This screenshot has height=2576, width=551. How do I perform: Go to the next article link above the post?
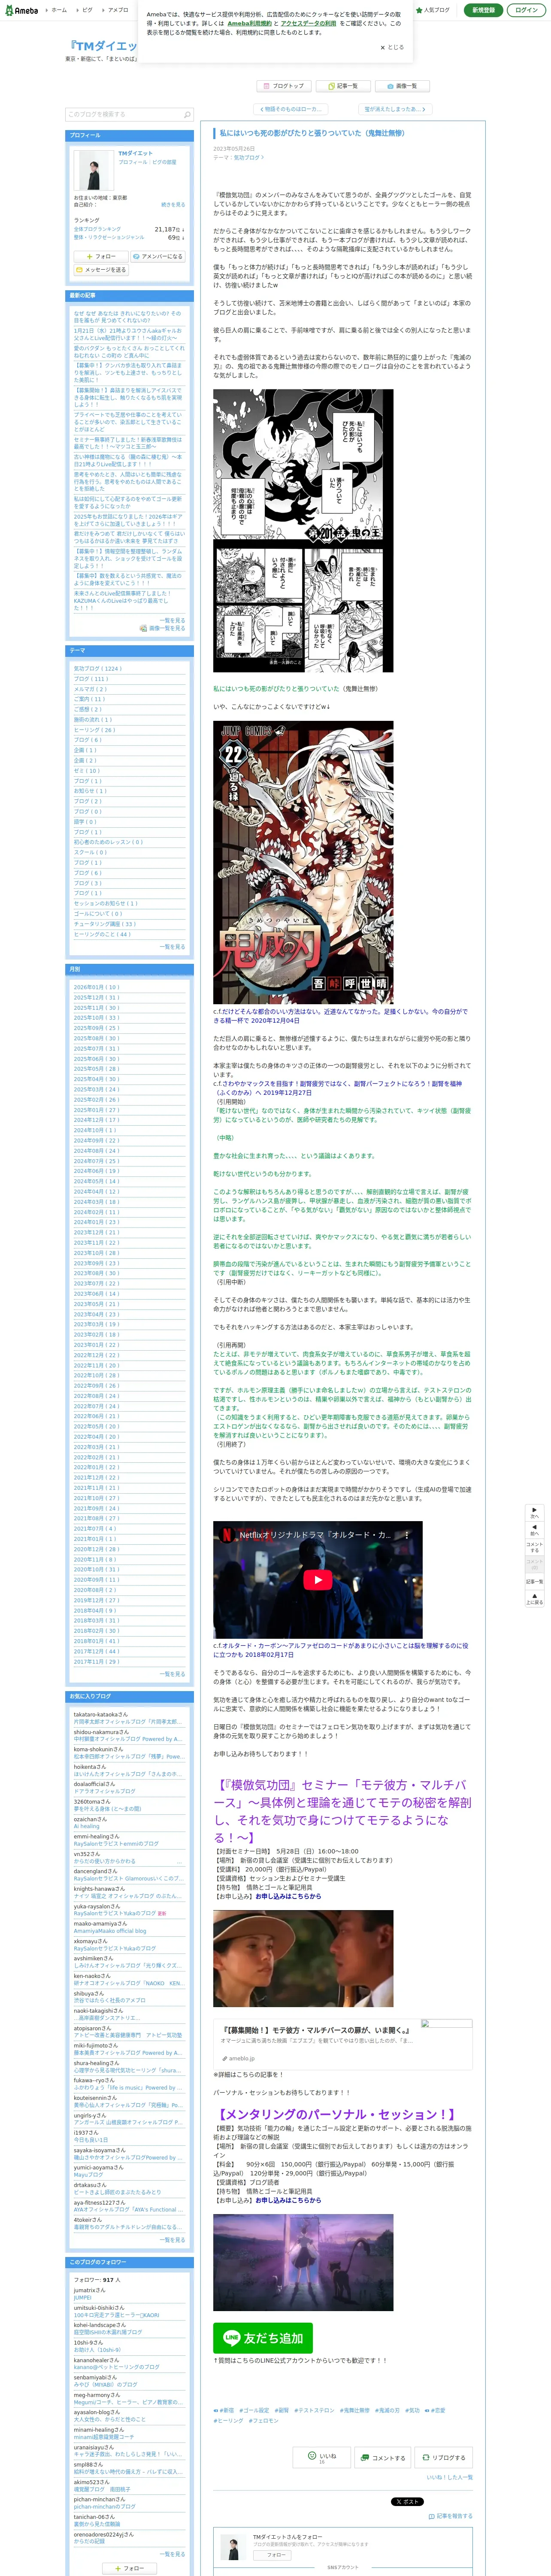click(395, 109)
